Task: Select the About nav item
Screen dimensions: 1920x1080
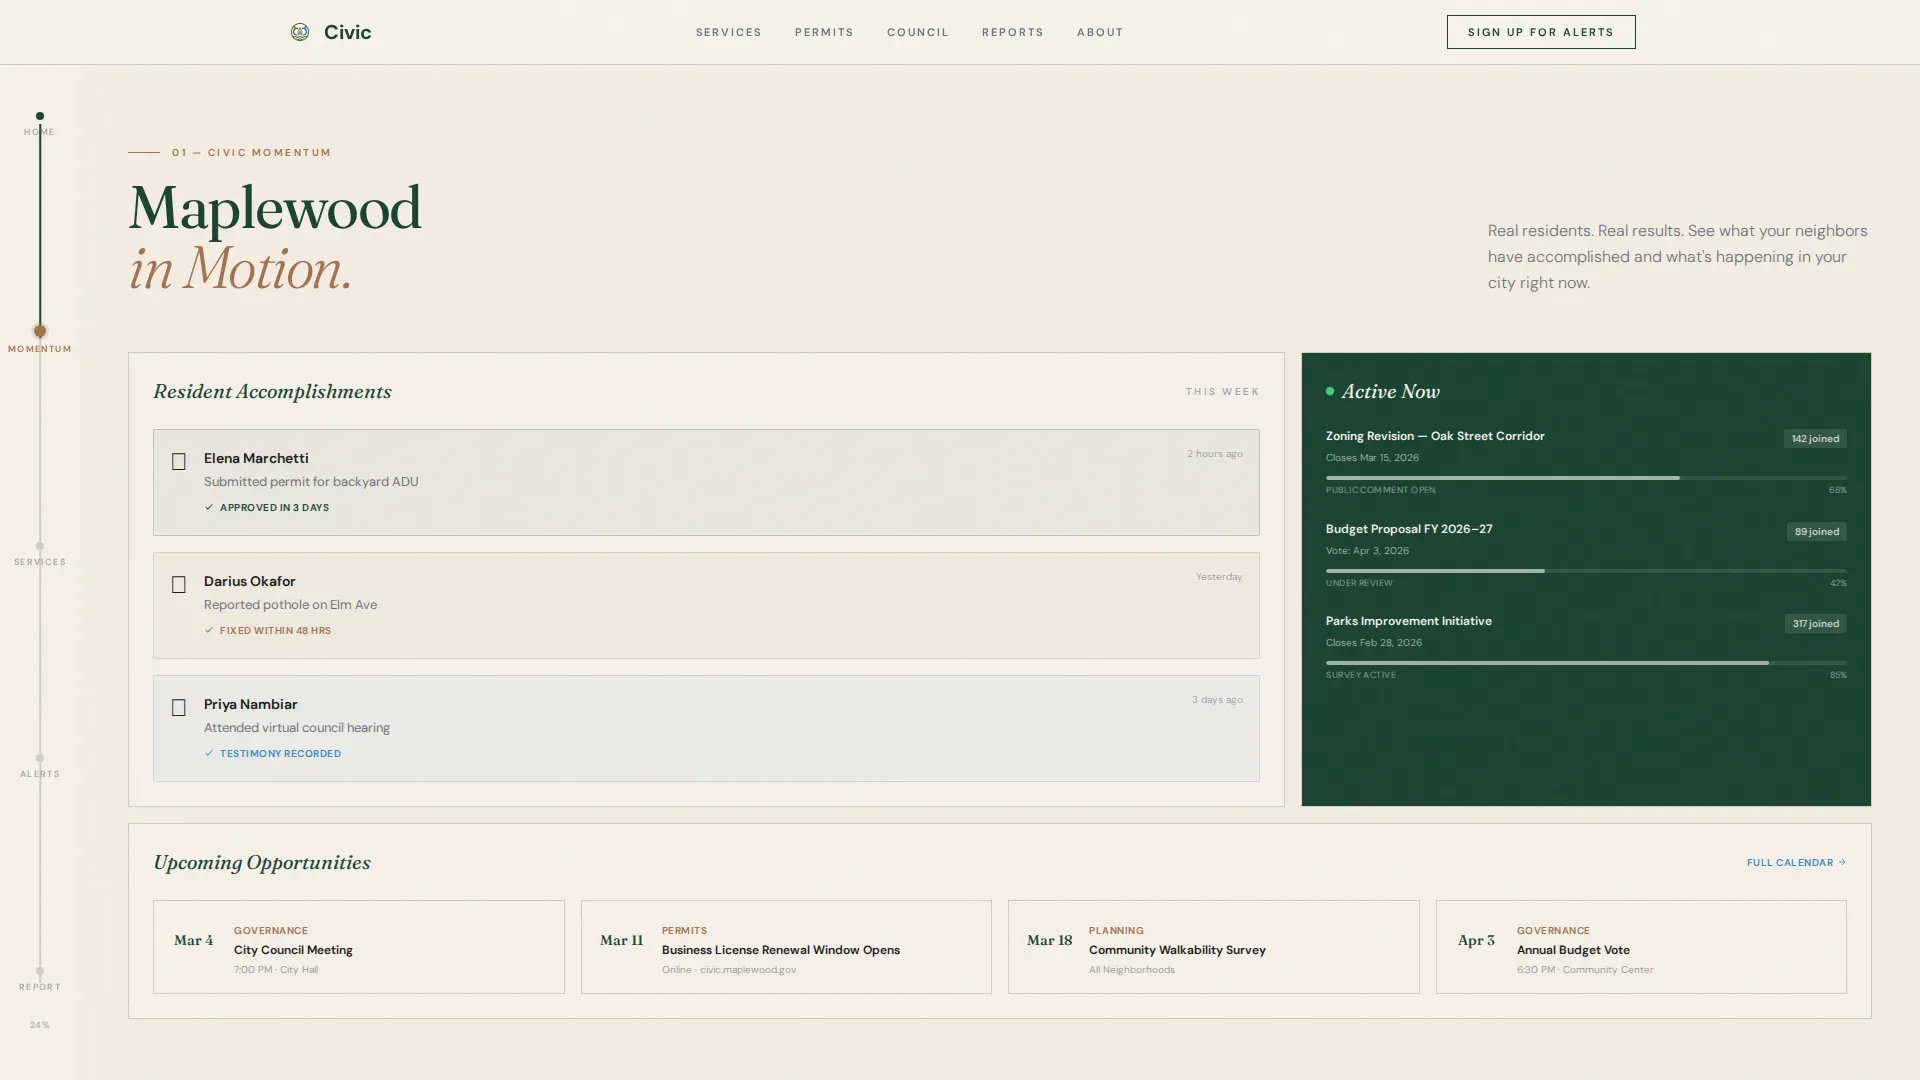Action: click(x=1100, y=32)
